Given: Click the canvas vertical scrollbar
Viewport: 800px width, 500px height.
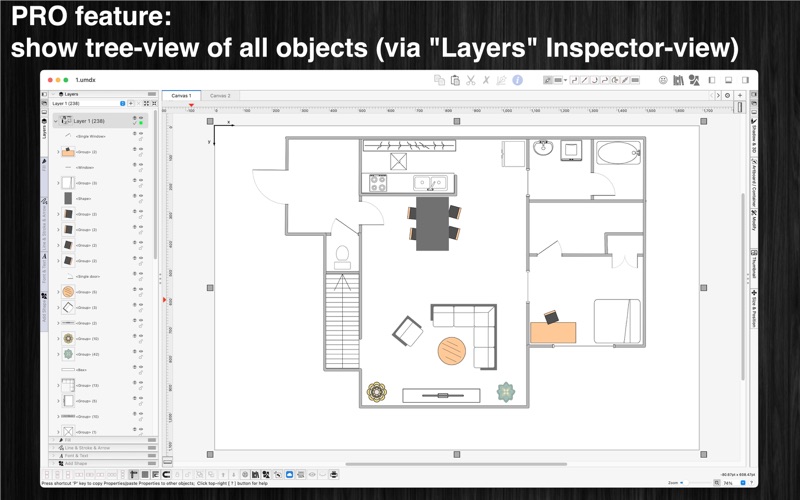Looking at the screenshot, I should (x=743, y=286).
